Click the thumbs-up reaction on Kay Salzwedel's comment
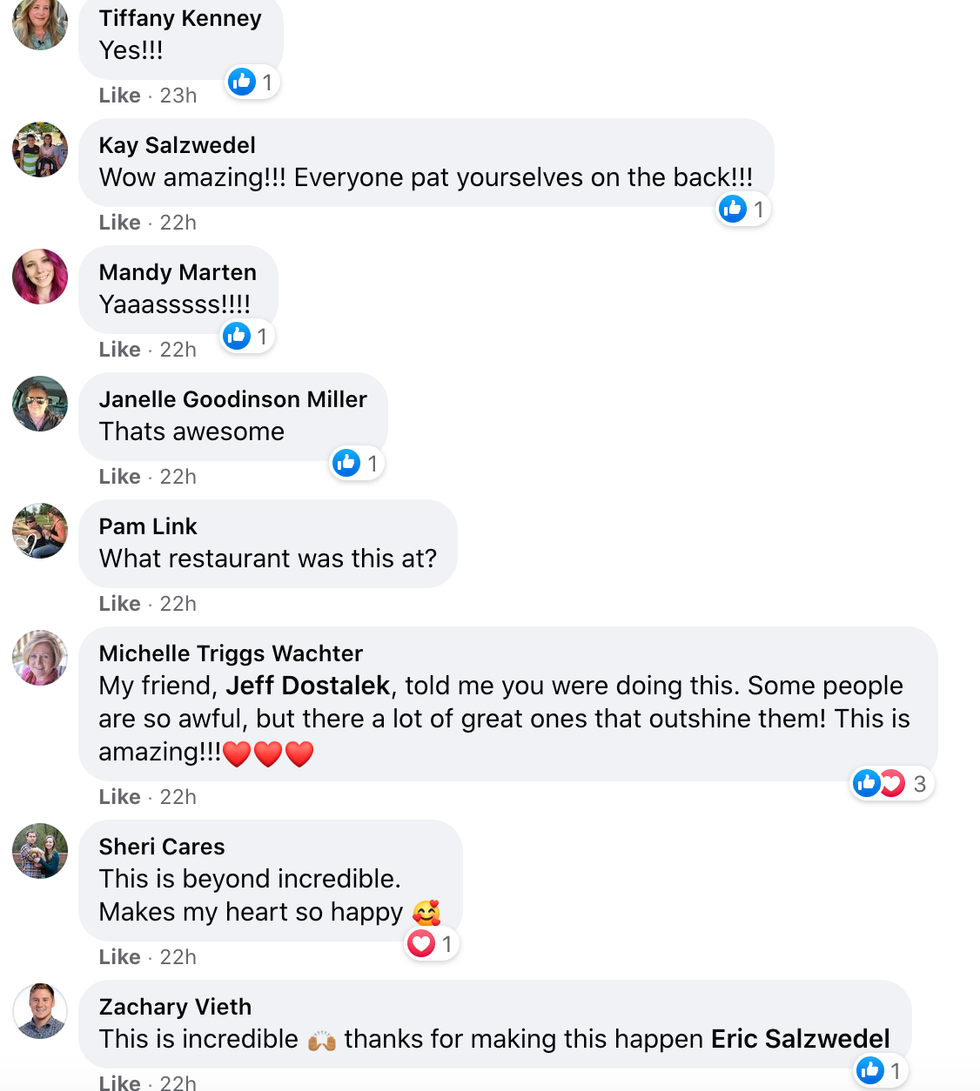This screenshot has width=980, height=1091. (733, 209)
